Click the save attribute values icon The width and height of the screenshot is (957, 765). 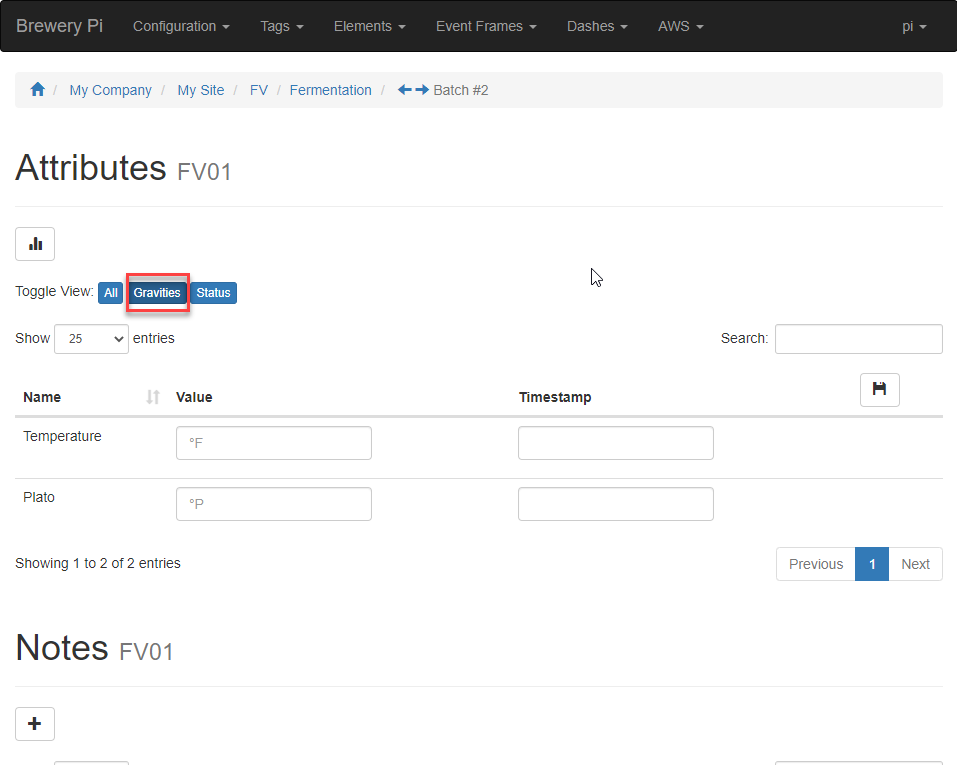click(879, 390)
